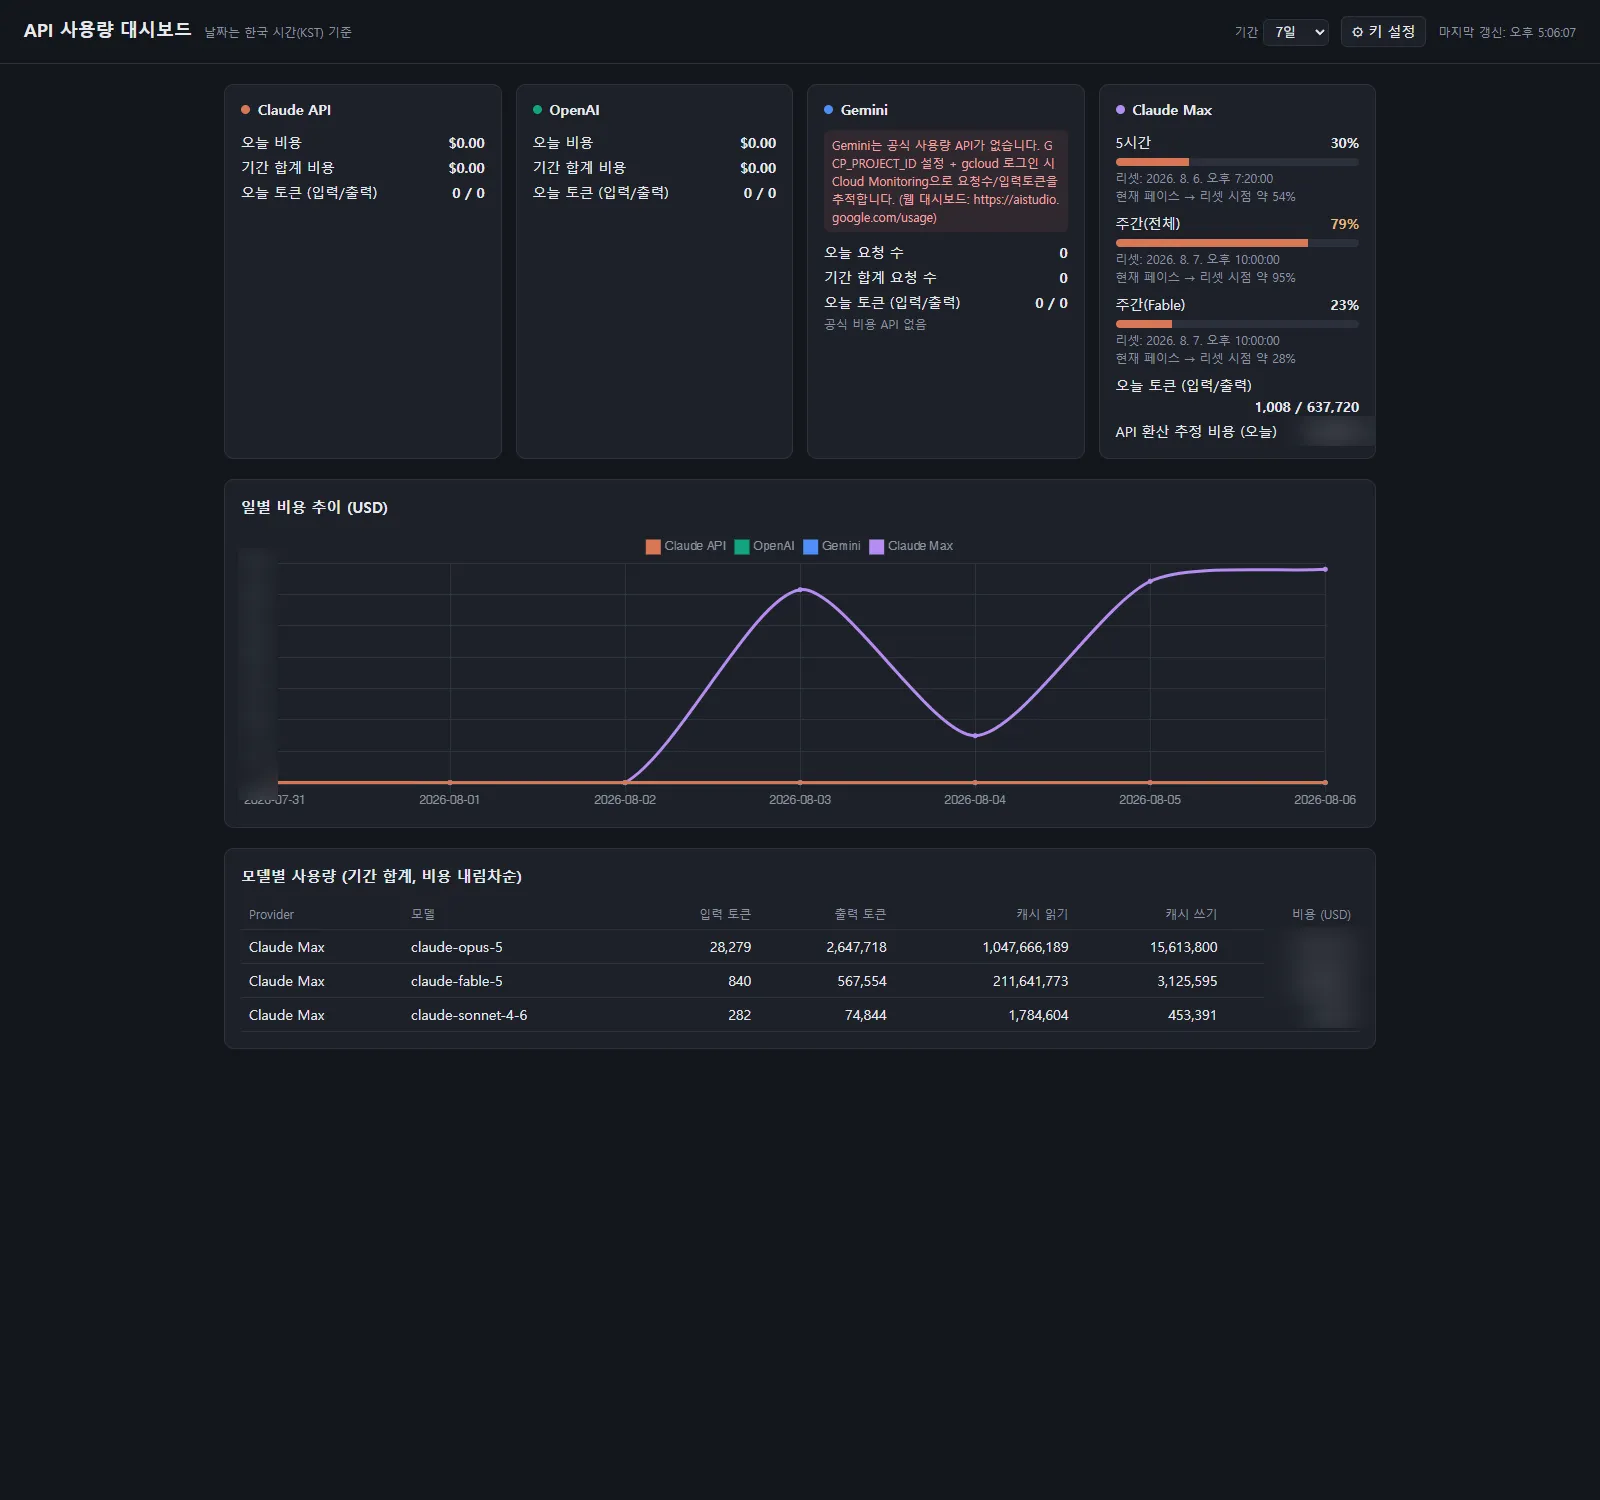
Task: Click the API 사용량 대시보드 title
Action: click(107, 30)
